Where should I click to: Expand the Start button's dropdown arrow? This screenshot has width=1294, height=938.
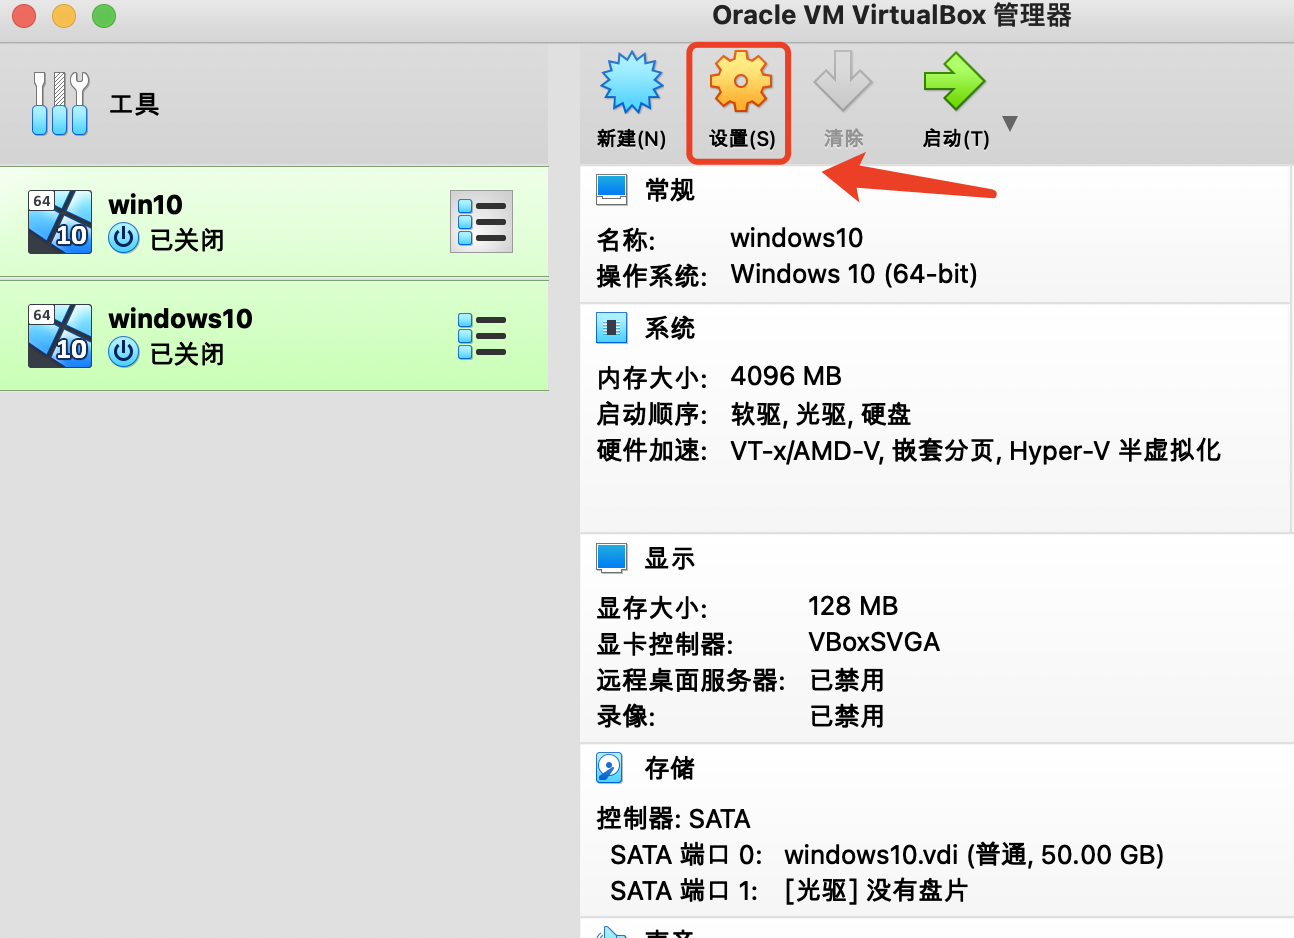click(1009, 123)
